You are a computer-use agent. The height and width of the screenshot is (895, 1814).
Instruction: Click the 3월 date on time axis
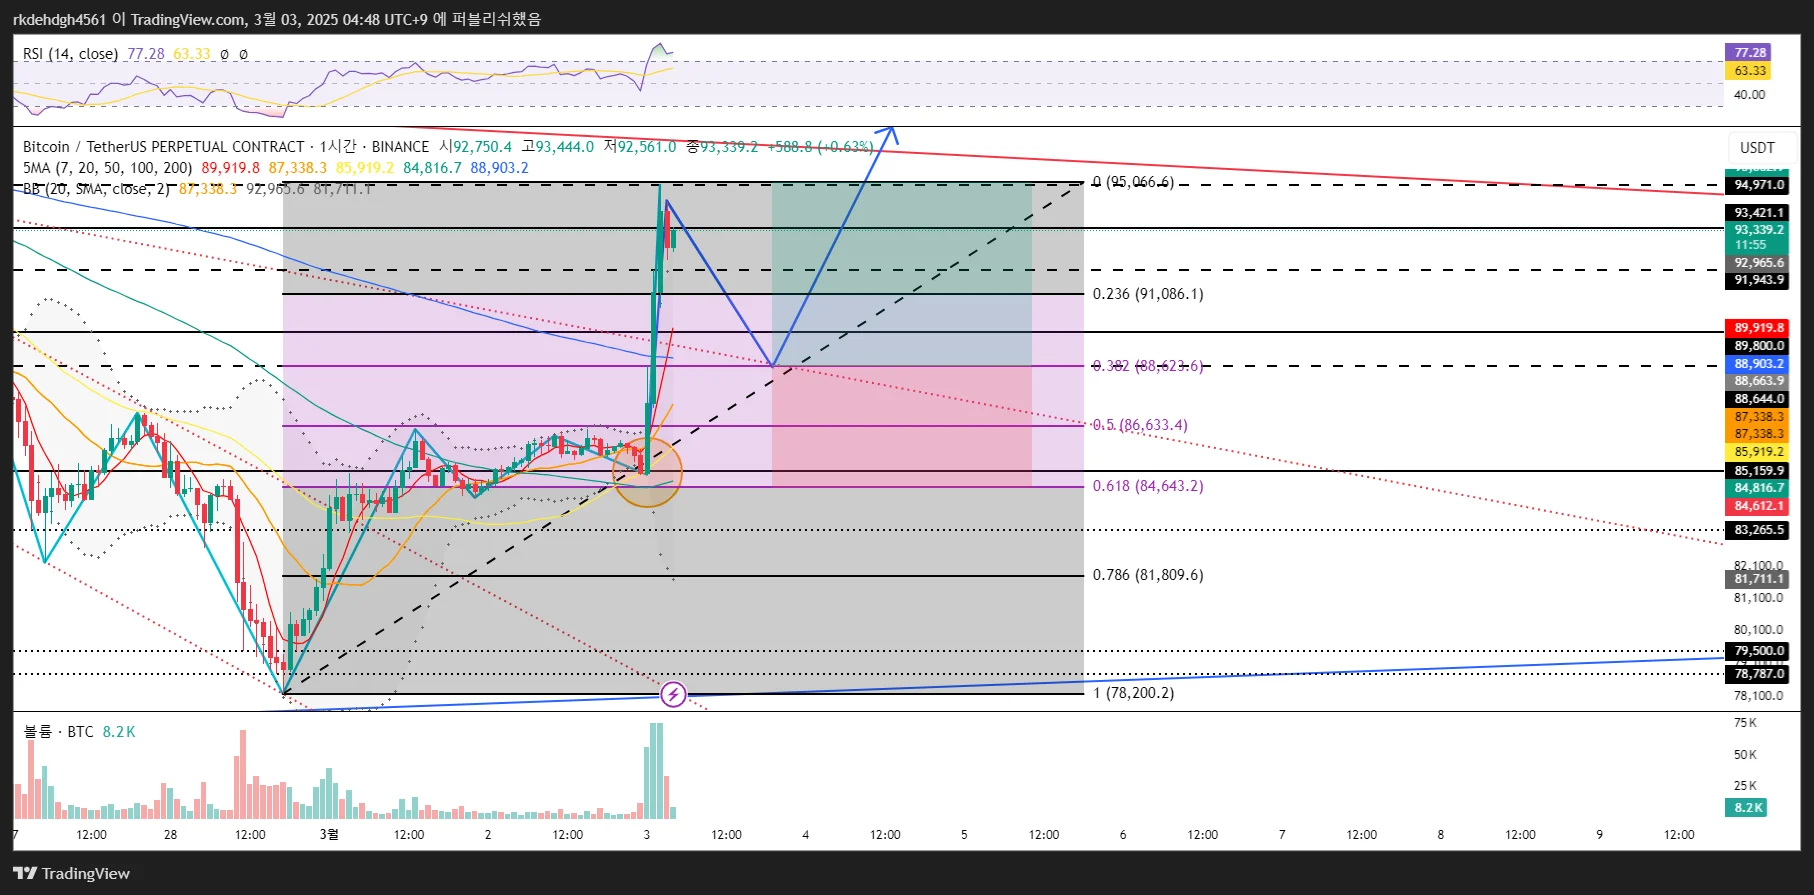(x=329, y=834)
